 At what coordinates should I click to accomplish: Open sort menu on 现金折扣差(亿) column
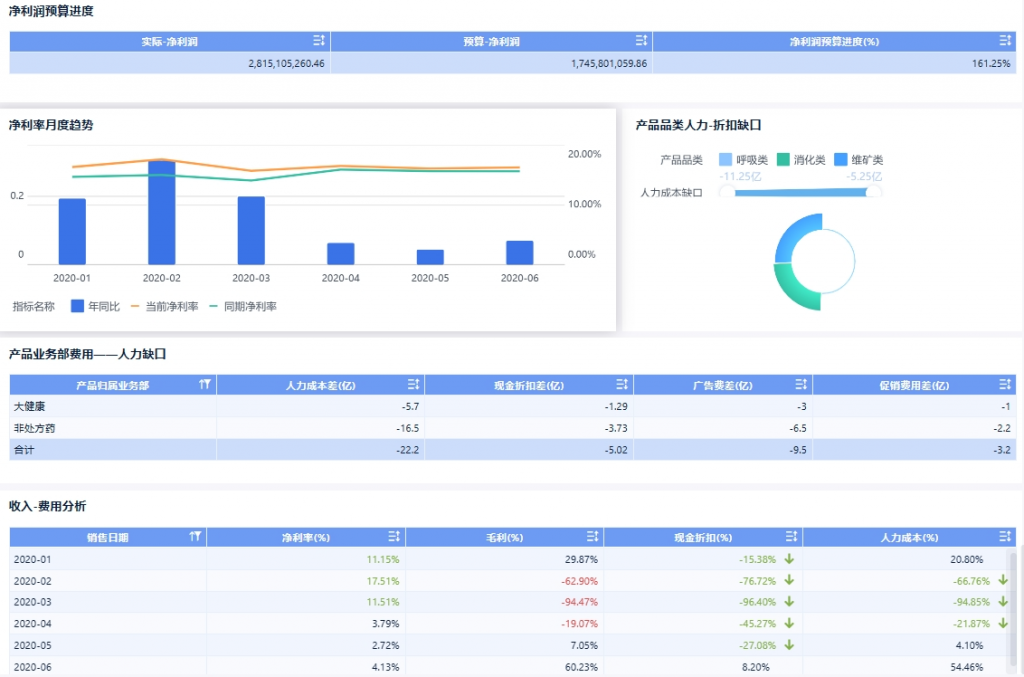click(622, 385)
